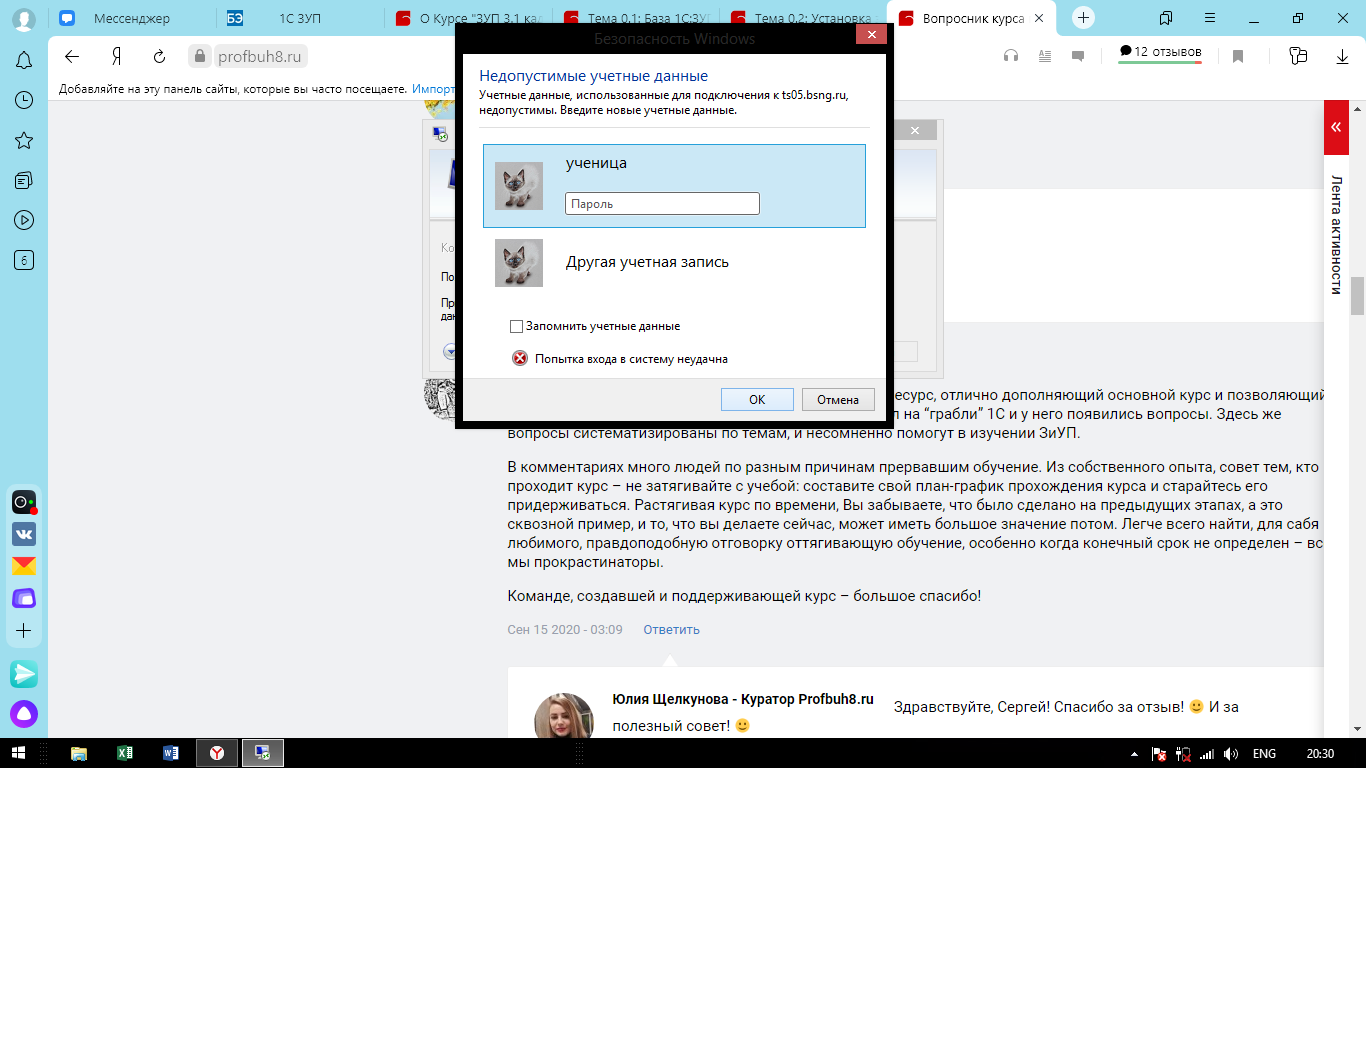Select the Другая учетная запись option
This screenshot has width=1366, height=1060.
(647, 262)
